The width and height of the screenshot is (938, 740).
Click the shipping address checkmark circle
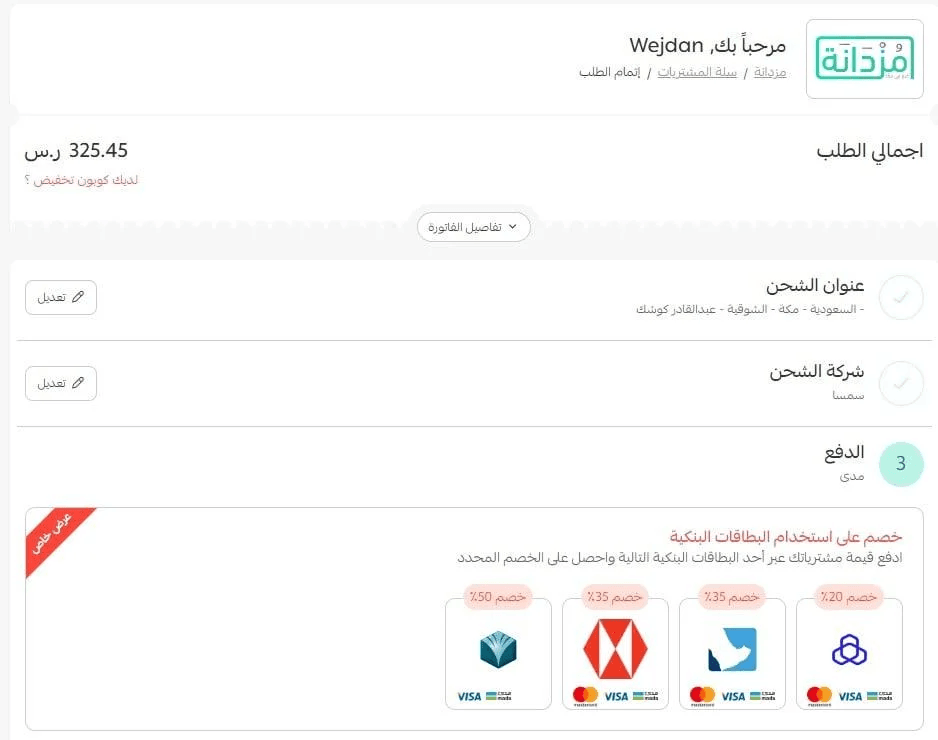click(x=901, y=297)
